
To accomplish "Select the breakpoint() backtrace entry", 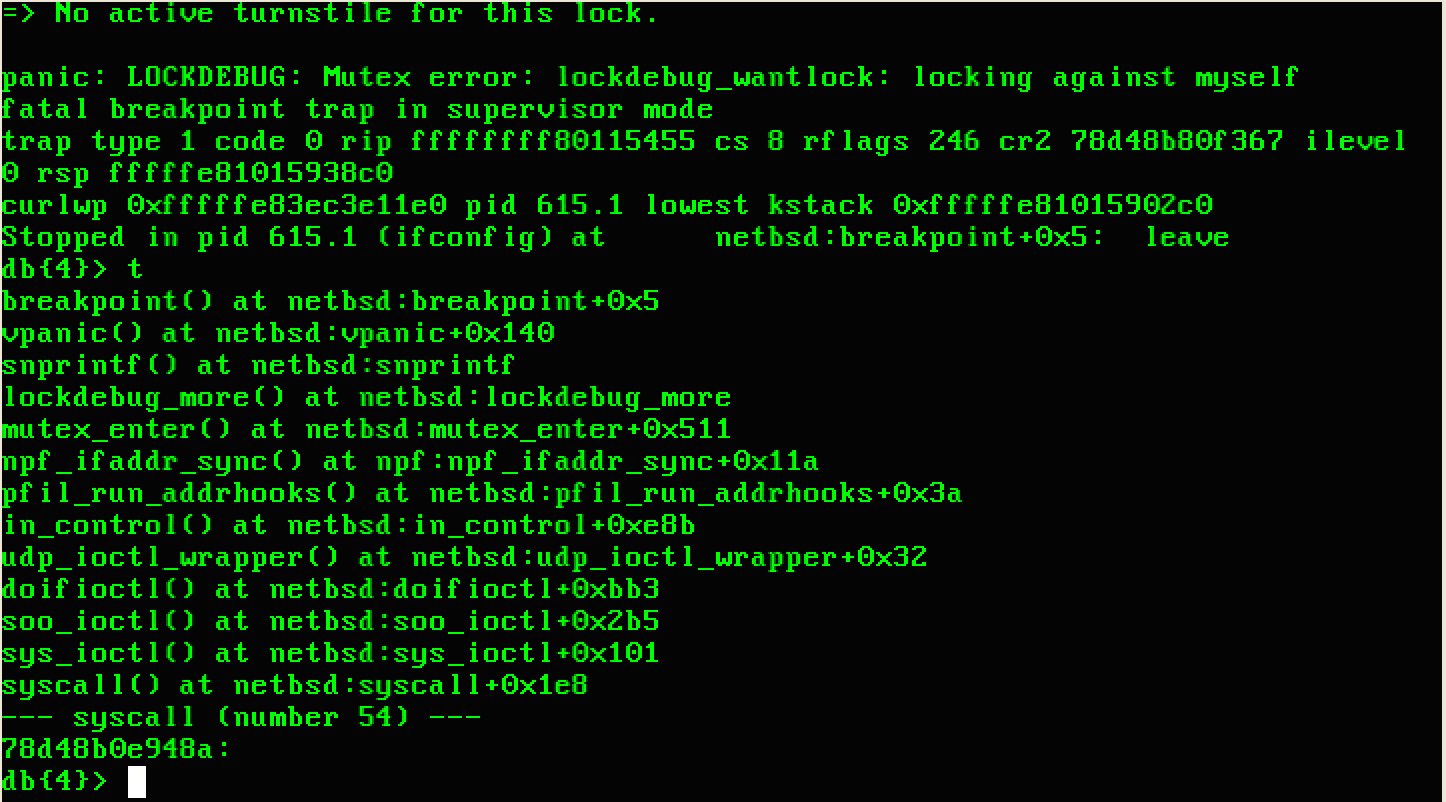I will (x=330, y=301).
